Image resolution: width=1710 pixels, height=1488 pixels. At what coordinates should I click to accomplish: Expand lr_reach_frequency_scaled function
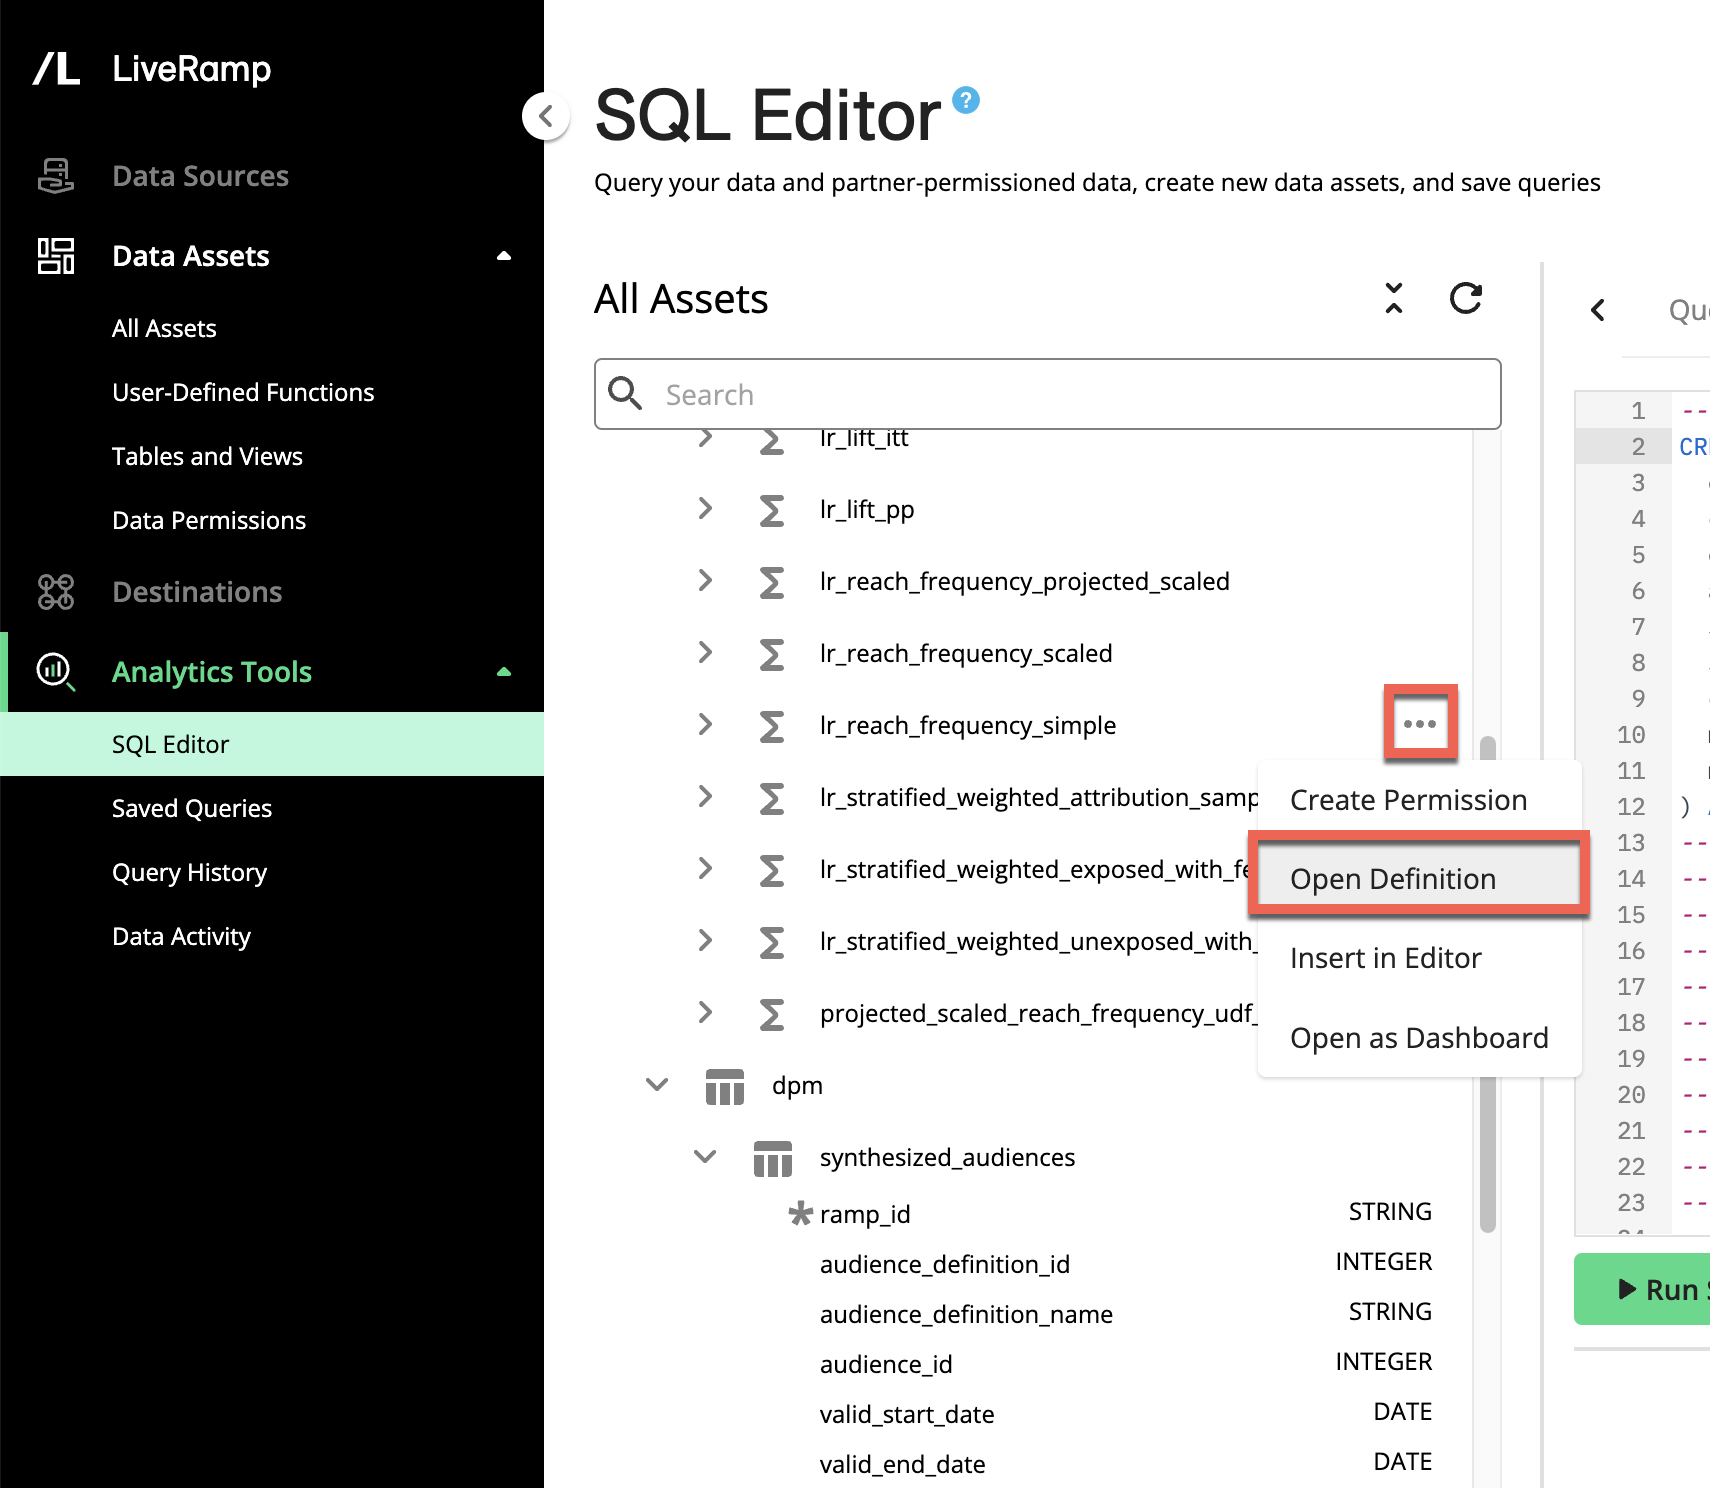[x=705, y=652]
